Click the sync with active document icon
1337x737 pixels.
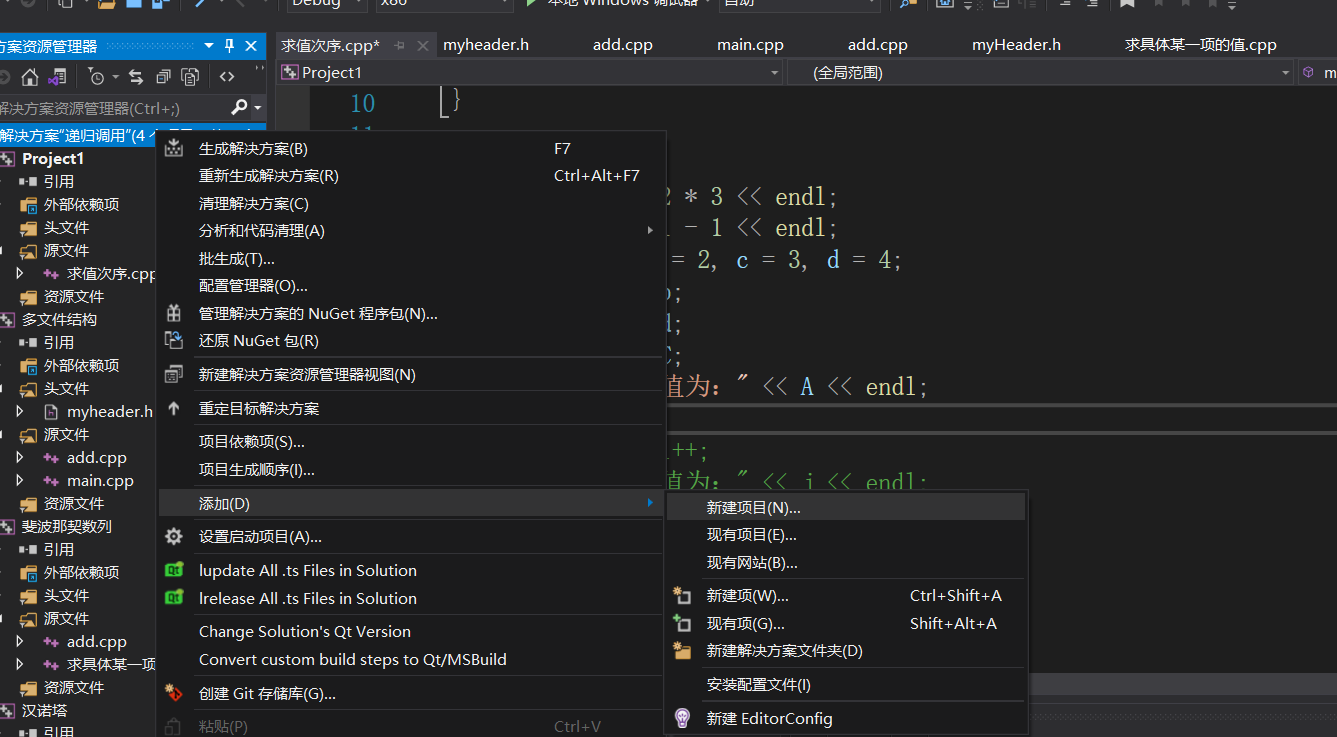coord(136,77)
